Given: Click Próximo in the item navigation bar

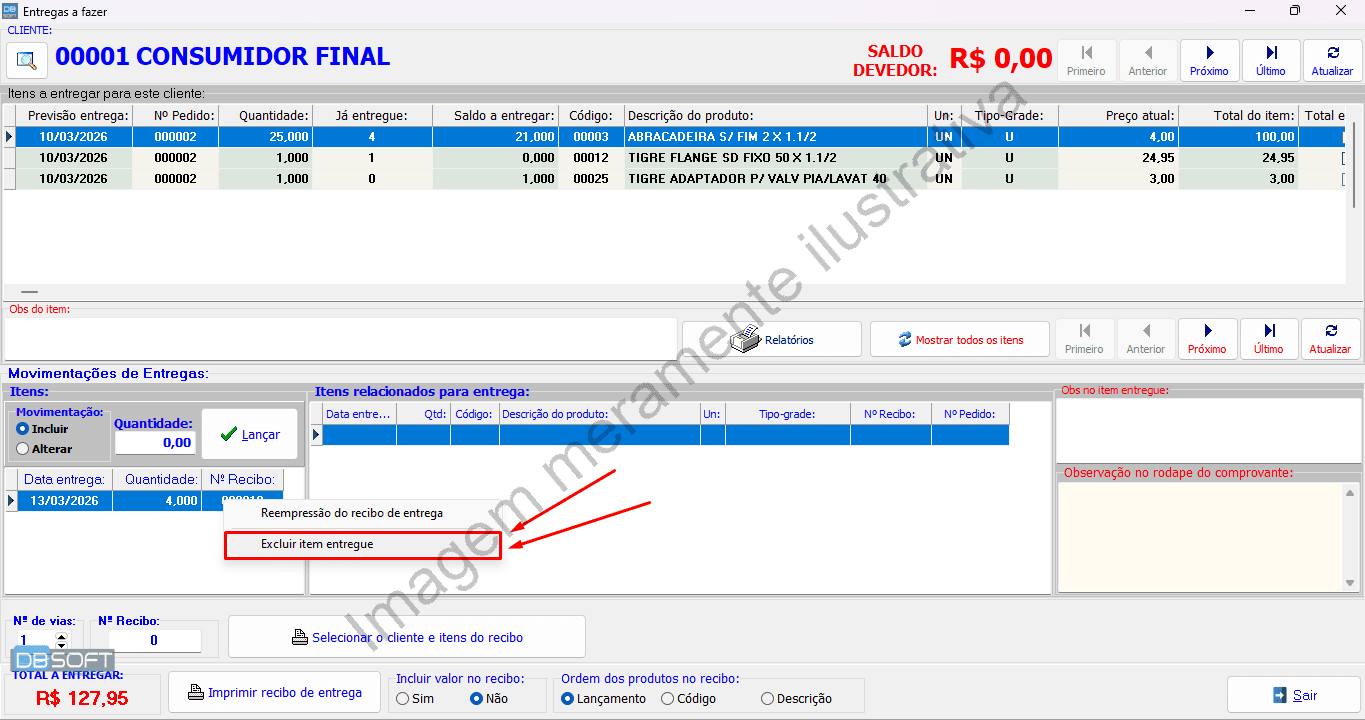Looking at the screenshot, I should pos(1207,339).
